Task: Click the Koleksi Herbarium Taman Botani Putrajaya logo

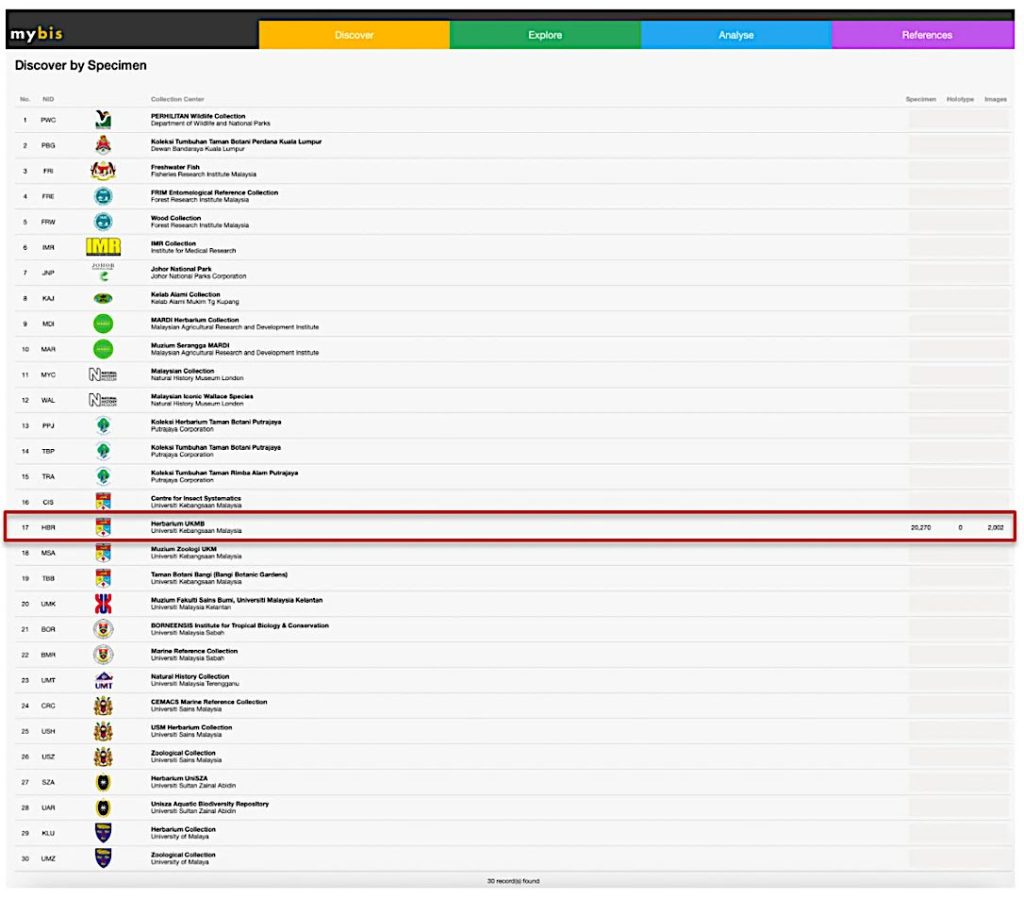Action: point(103,426)
